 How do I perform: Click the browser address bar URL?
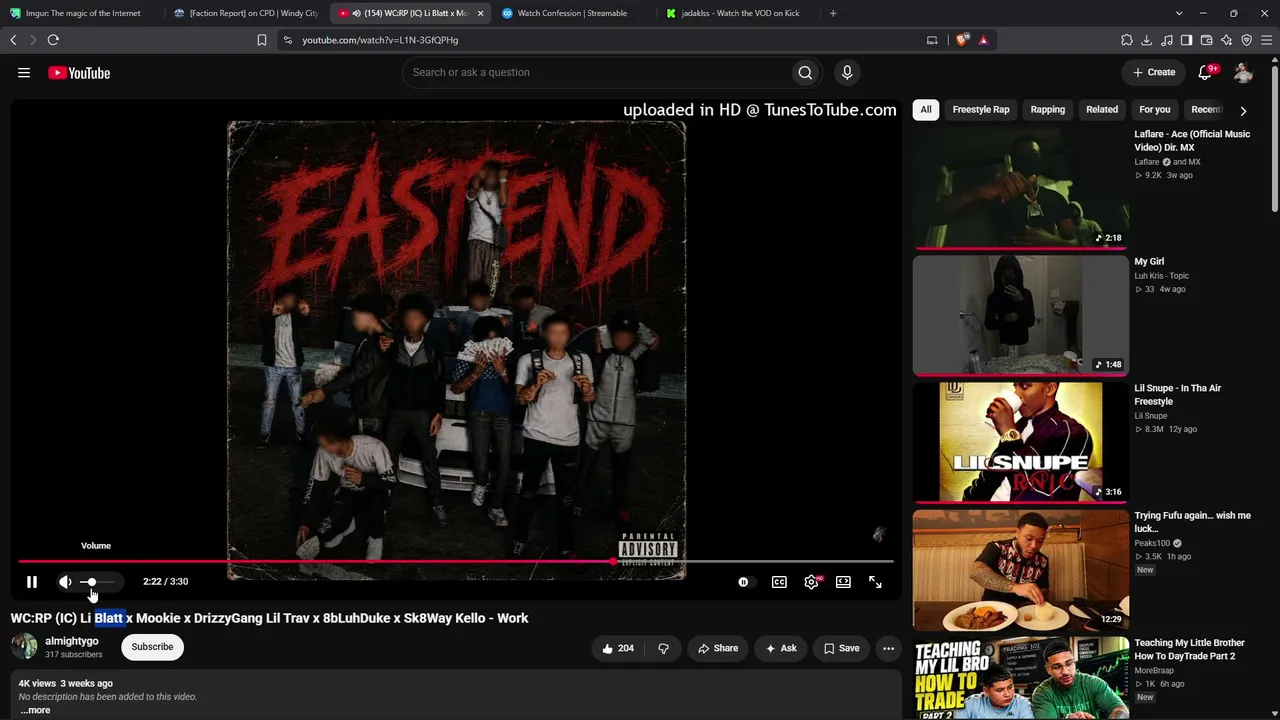pyautogui.click(x=380, y=40)
